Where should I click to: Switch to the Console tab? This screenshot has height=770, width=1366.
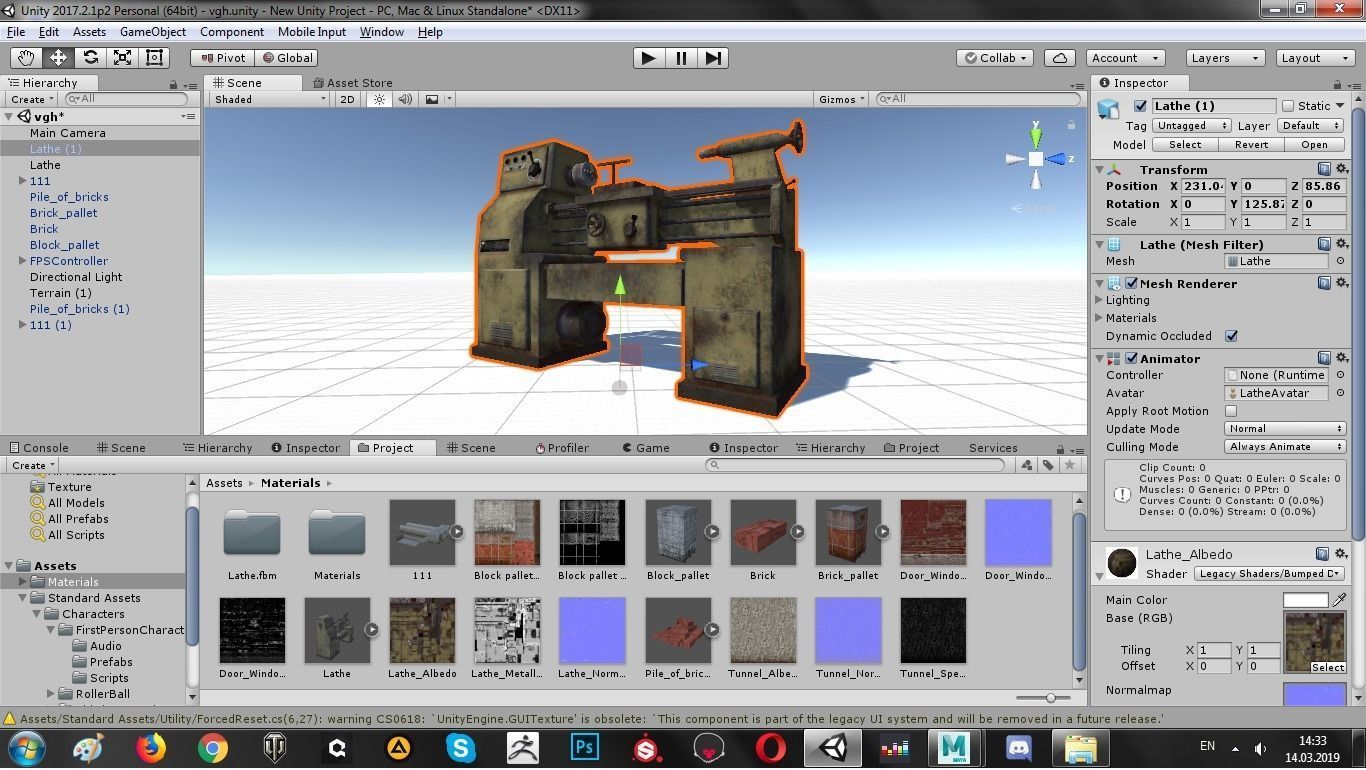(x=39, y=448)
